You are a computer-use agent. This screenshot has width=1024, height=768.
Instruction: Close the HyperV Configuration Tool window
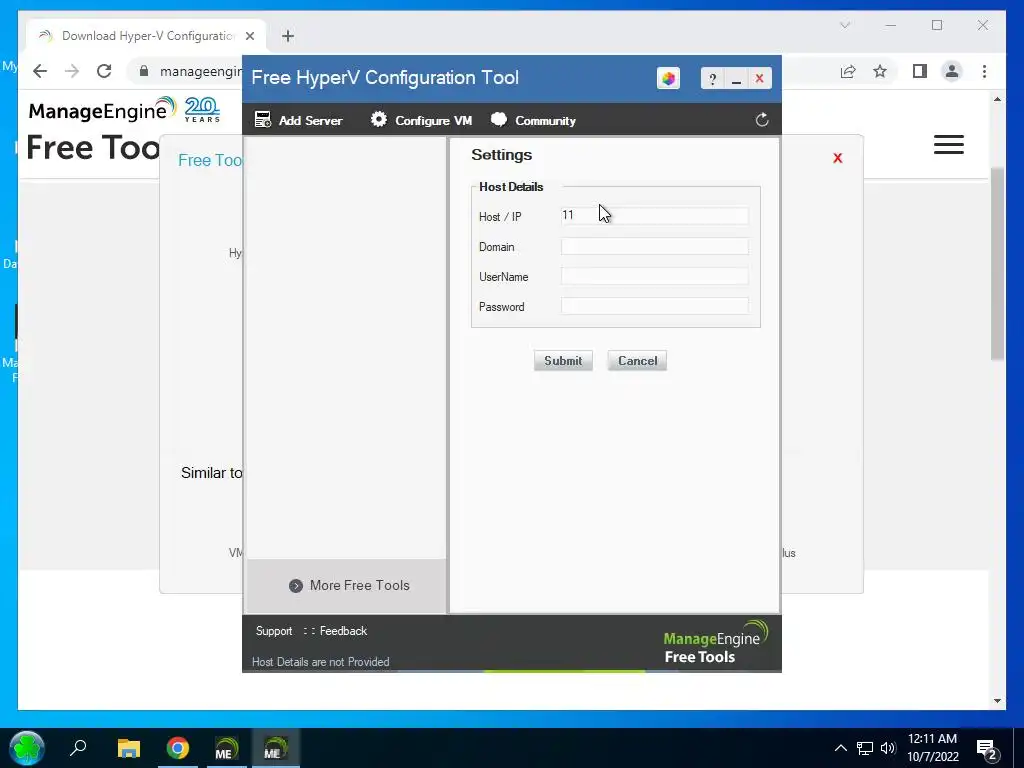760,79
